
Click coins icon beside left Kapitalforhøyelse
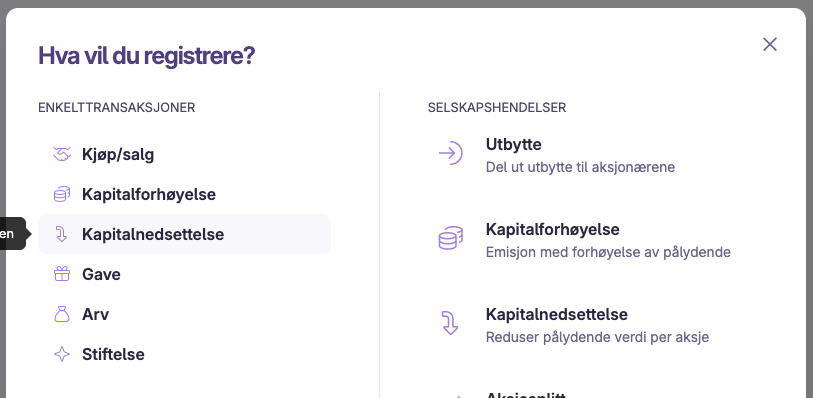[62, 194]
